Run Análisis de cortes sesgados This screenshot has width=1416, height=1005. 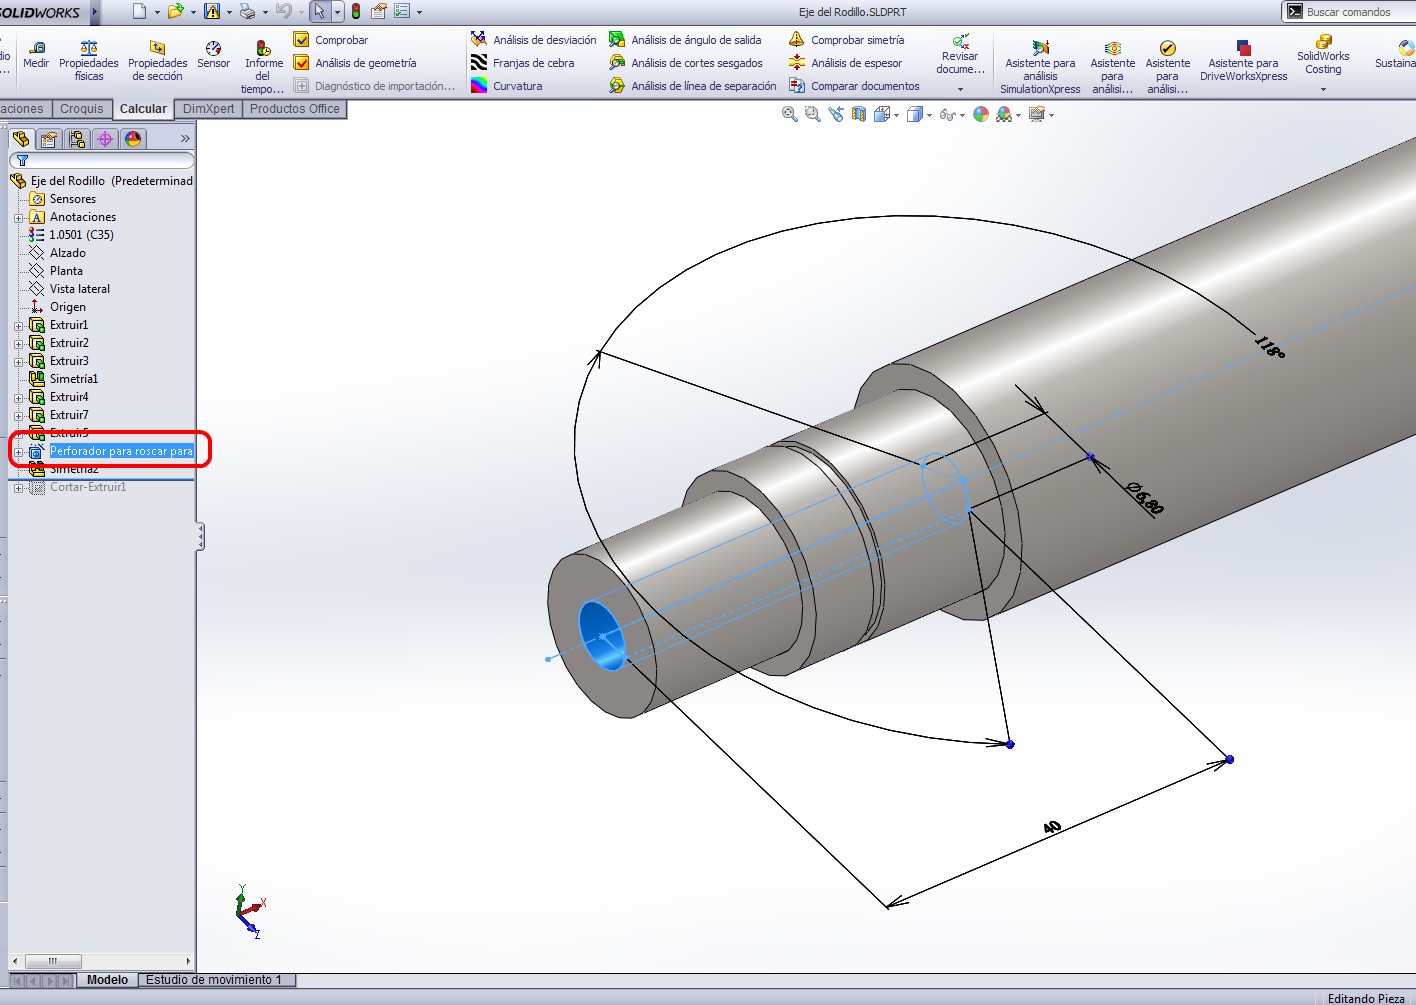pos(687,63)
